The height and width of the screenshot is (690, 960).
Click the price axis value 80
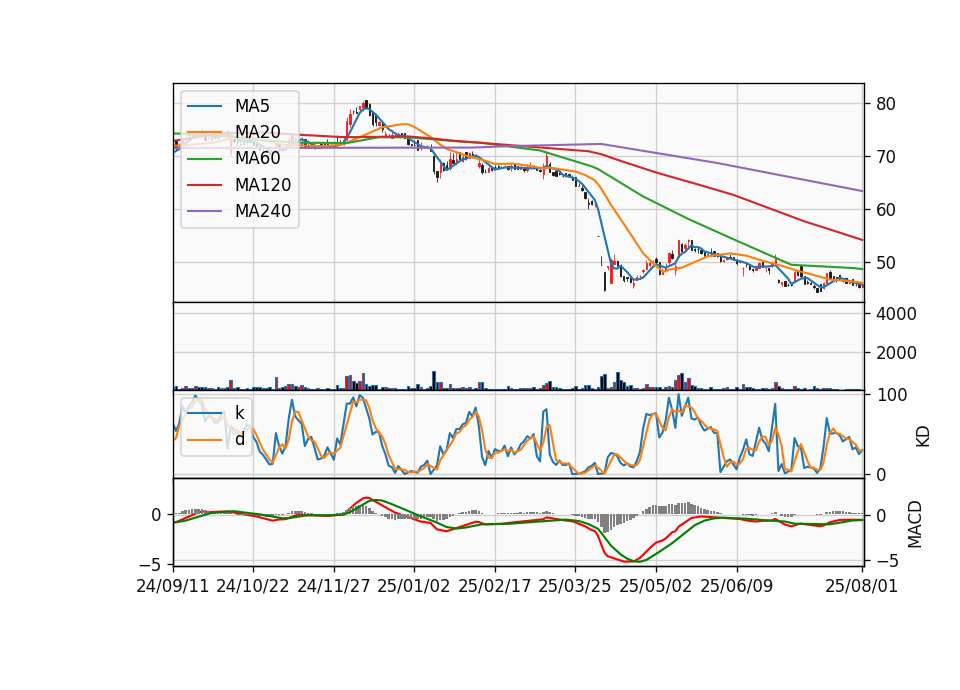tap(886, 104)
